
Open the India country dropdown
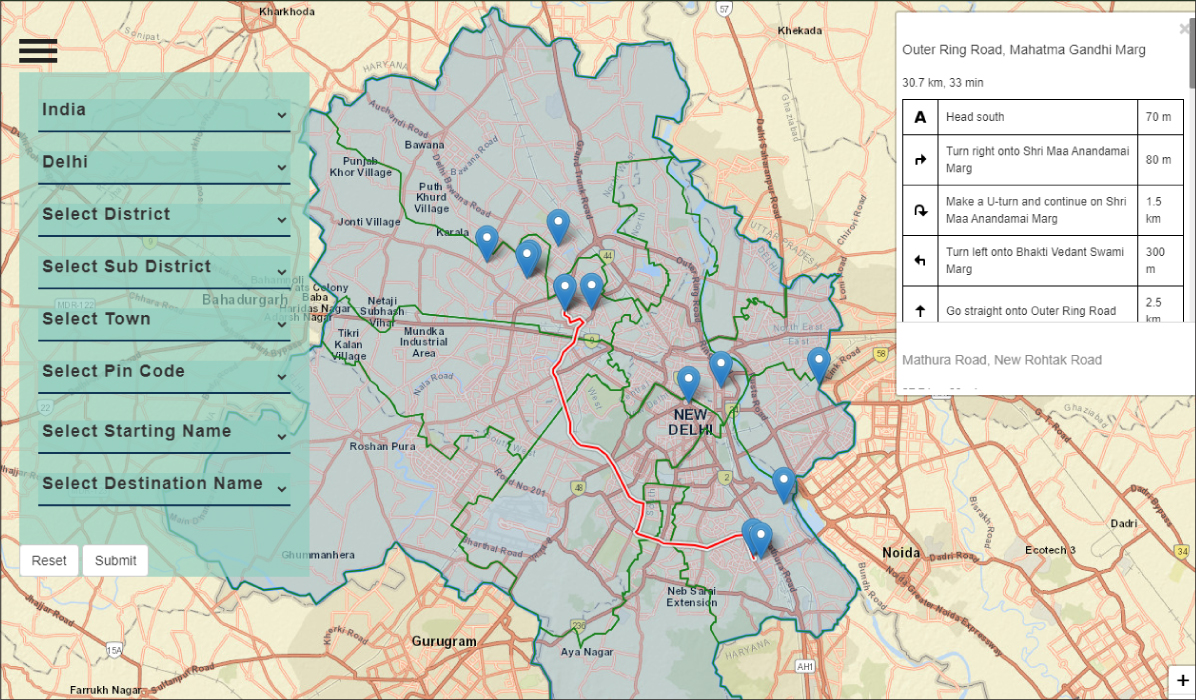click(x=164, y=111)
